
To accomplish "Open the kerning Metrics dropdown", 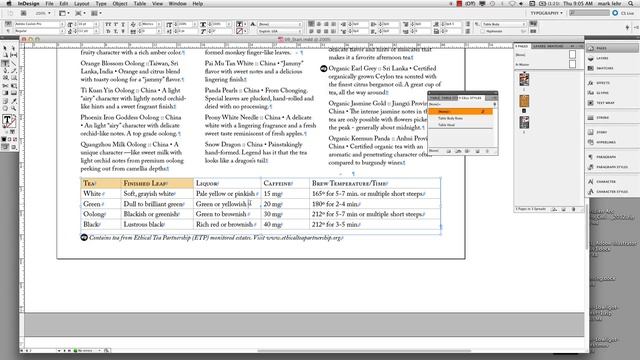I will point(159,24).
